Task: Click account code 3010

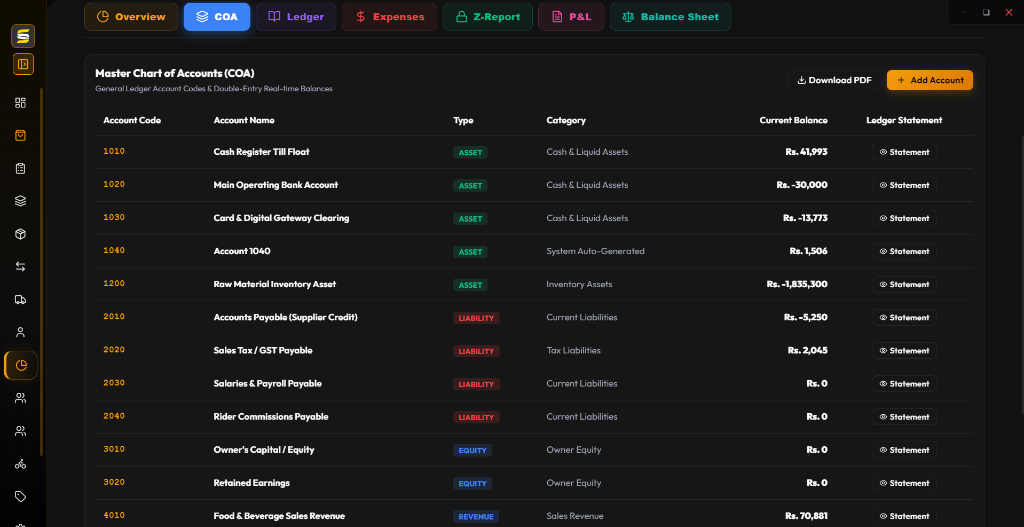Action: tap(114, 449)
